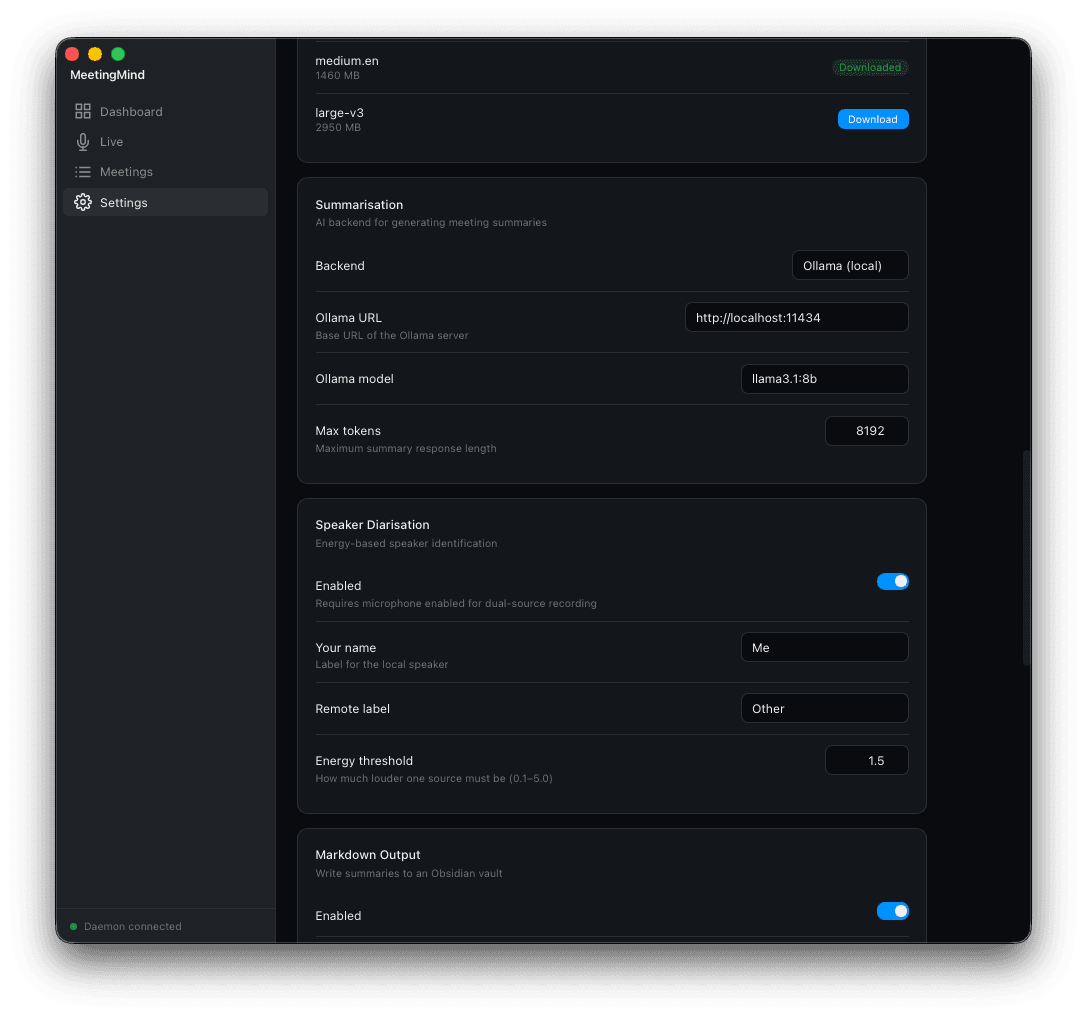Screen dimensions: 1087x1017
Task: Click the 2950 MB size text
Action: coord(338,128)
